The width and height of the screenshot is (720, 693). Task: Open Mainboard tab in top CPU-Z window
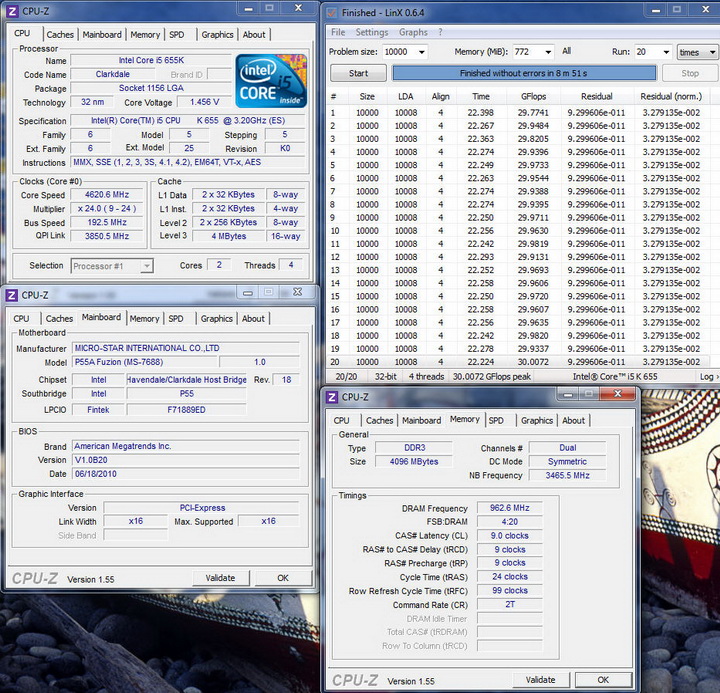pyautogui.click(x=102, y=34)
